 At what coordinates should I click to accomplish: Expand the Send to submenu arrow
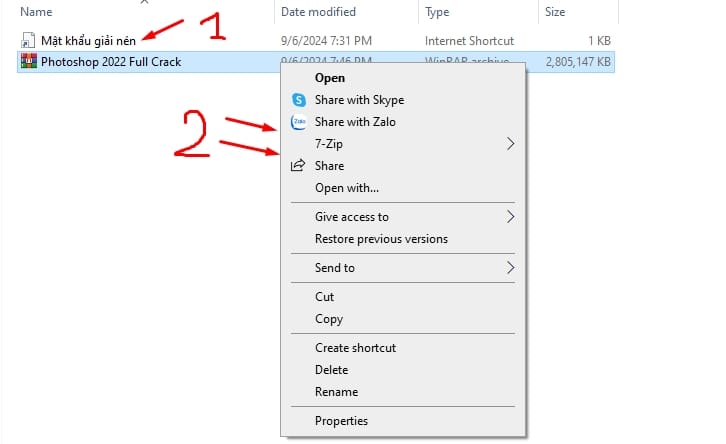coord(510,268)
